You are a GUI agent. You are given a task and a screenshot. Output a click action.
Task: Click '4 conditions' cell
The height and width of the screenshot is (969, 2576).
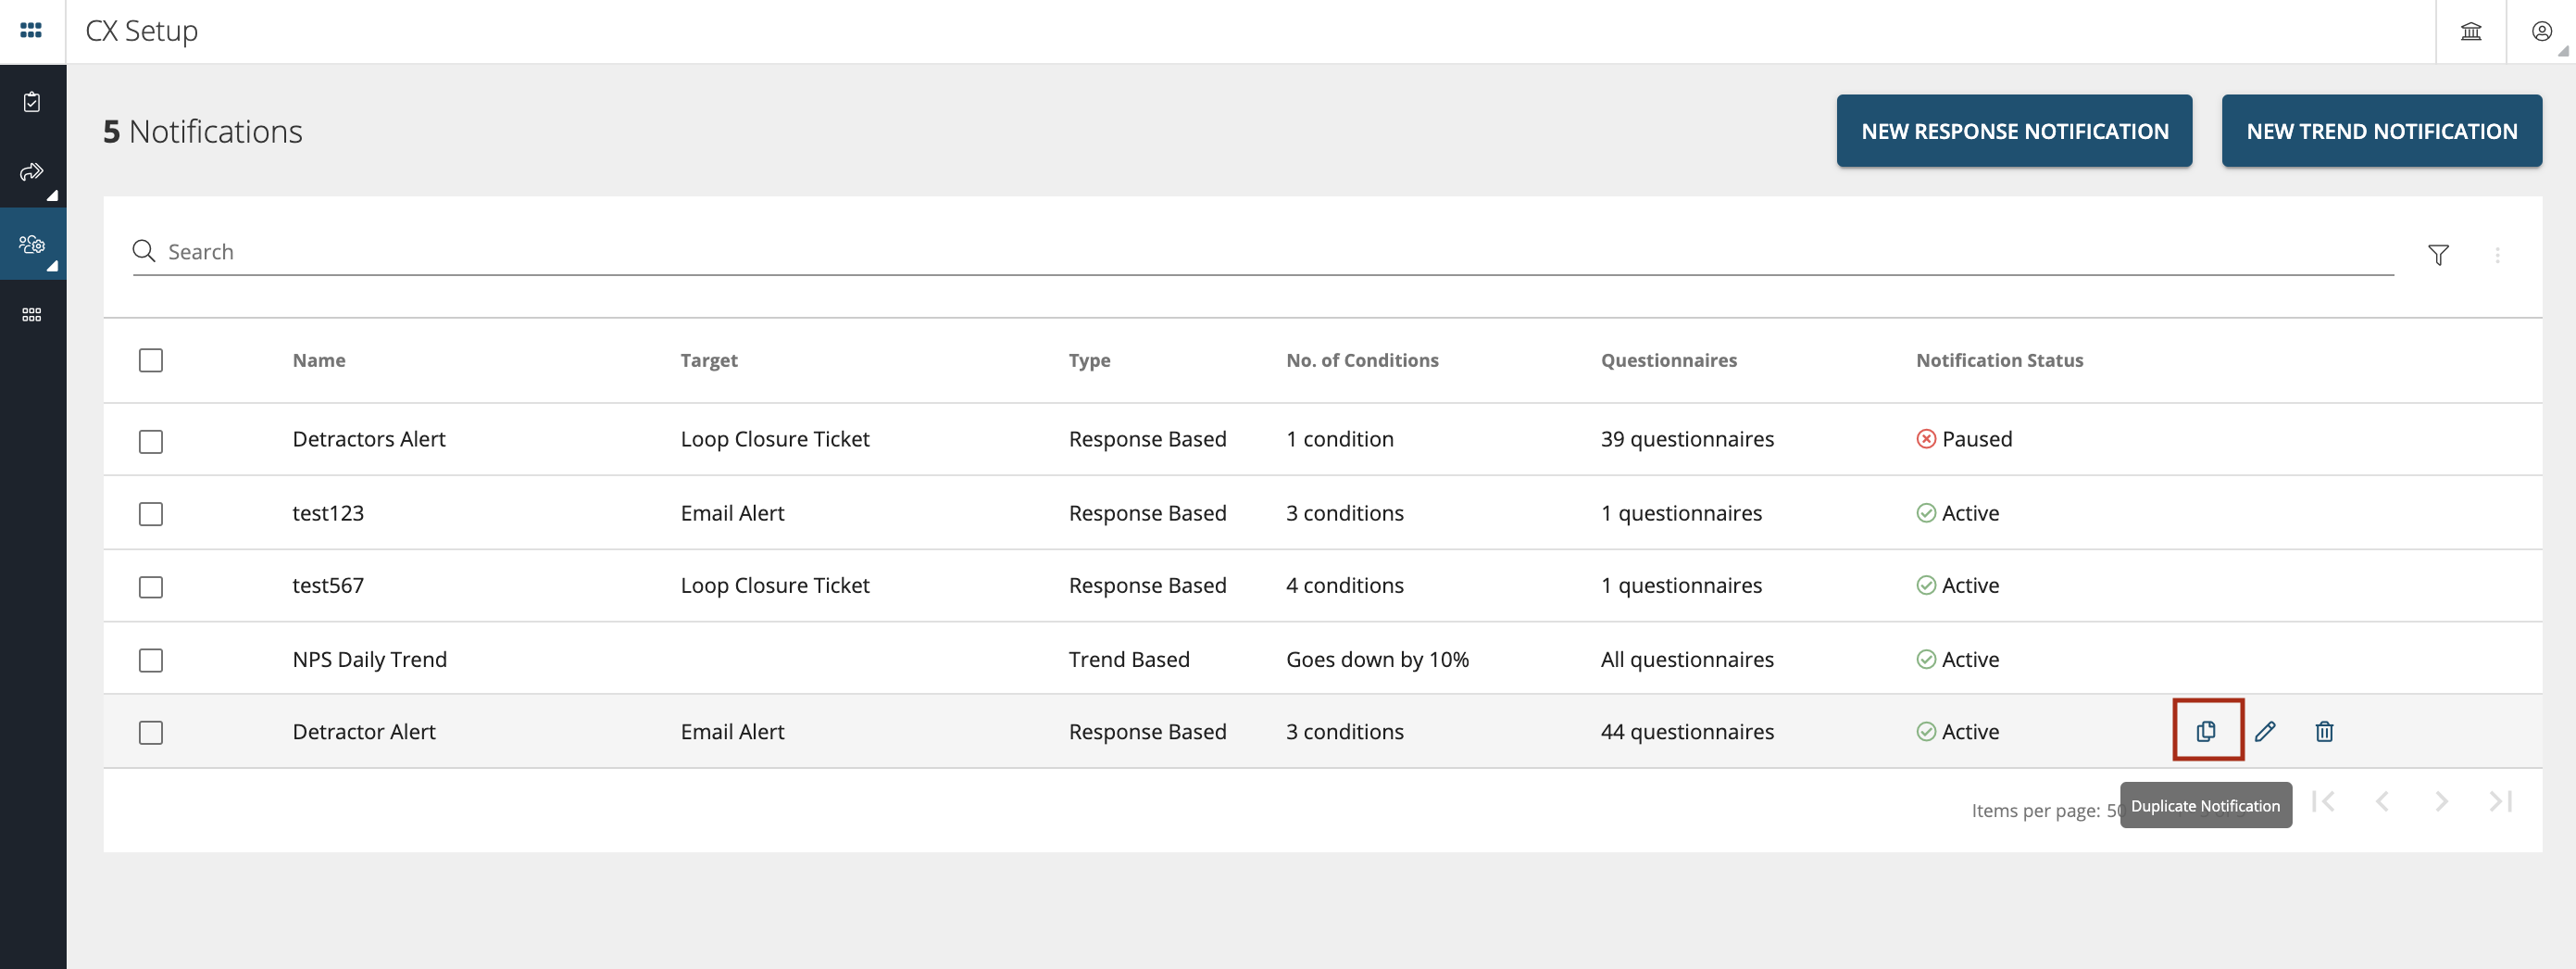[x=1344, y=585]
